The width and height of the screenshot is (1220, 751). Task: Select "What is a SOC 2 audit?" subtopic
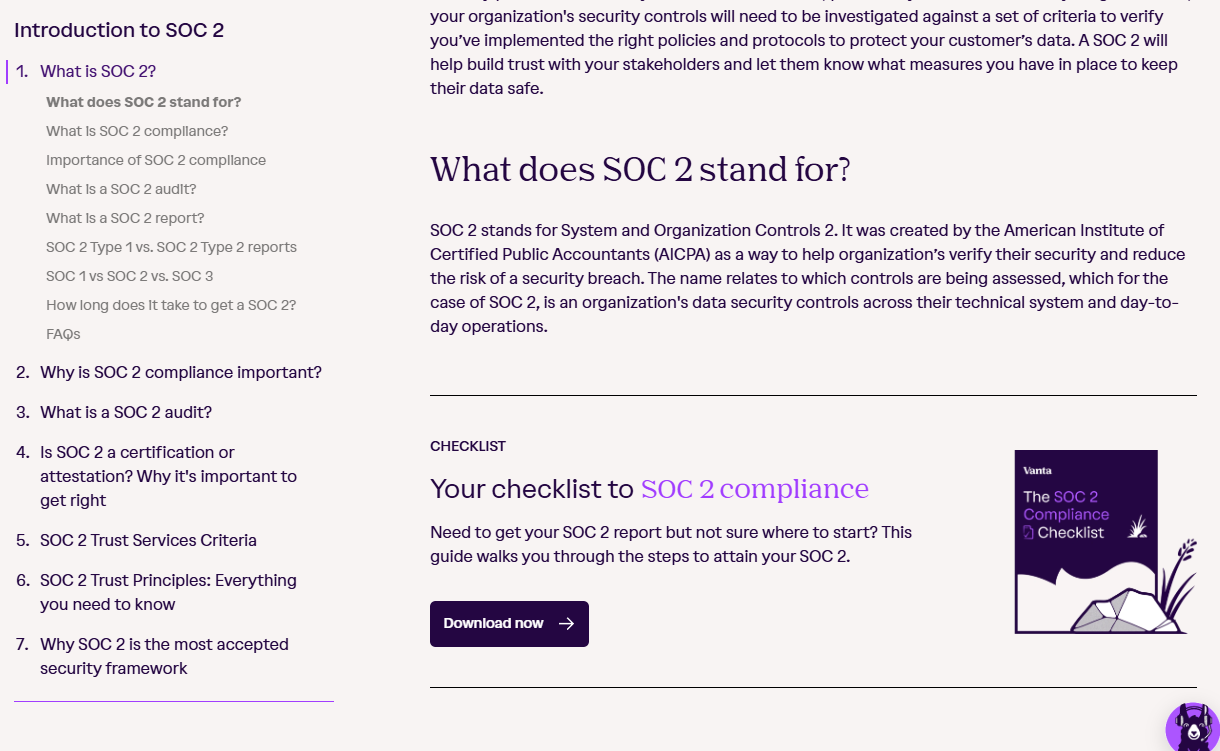coord(121,189)
